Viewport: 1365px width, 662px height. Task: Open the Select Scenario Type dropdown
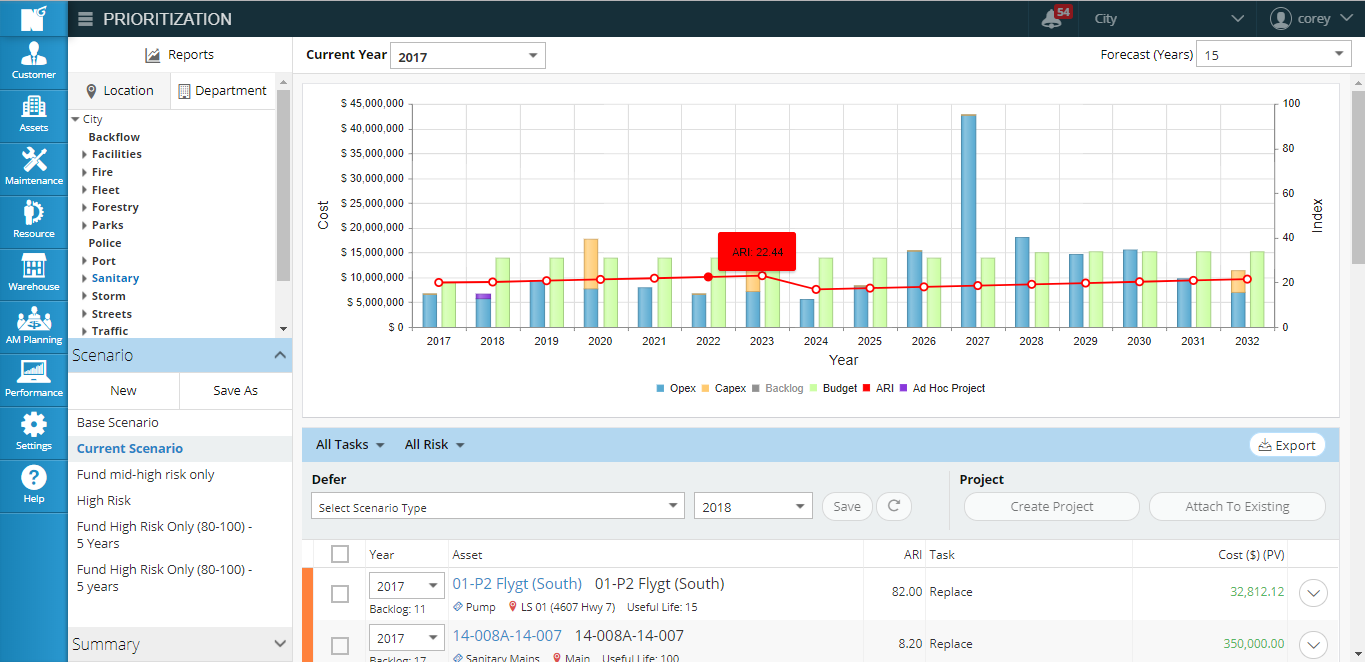497,507
